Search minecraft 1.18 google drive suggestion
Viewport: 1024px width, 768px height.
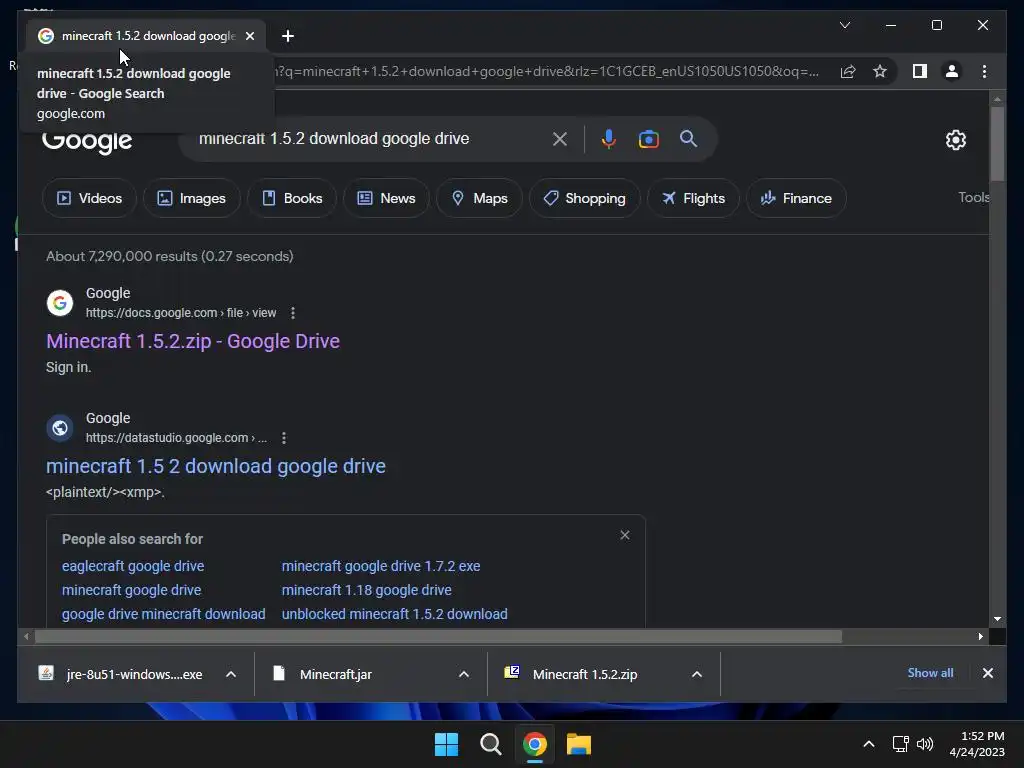366,590
